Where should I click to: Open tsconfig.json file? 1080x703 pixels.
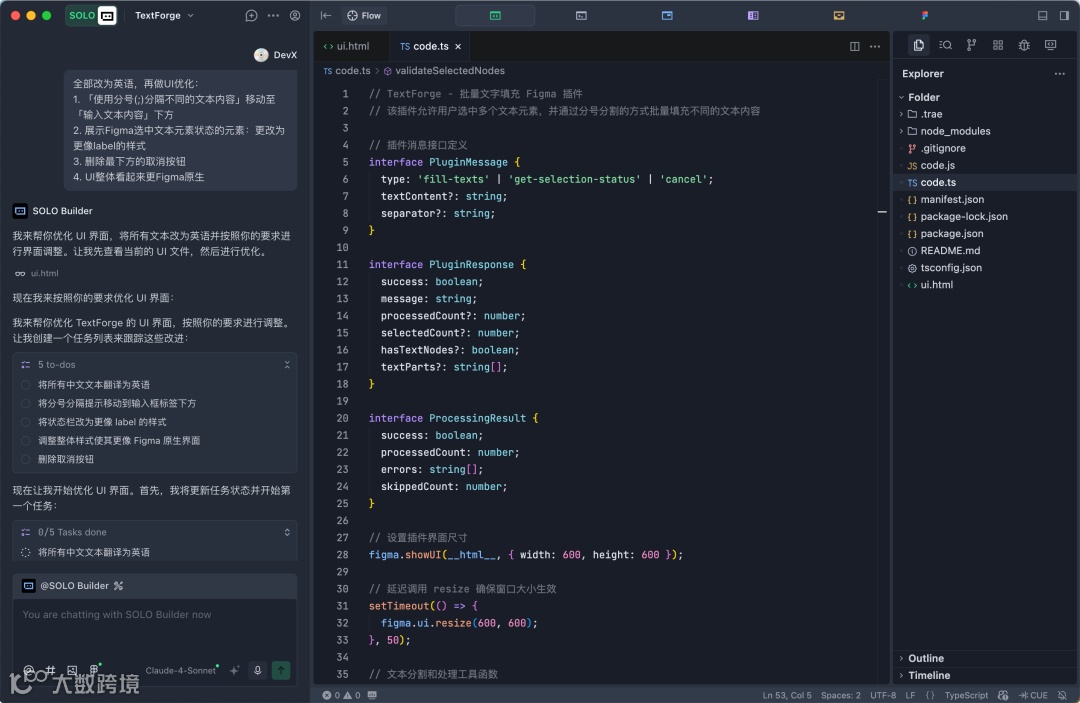(951, 268)
